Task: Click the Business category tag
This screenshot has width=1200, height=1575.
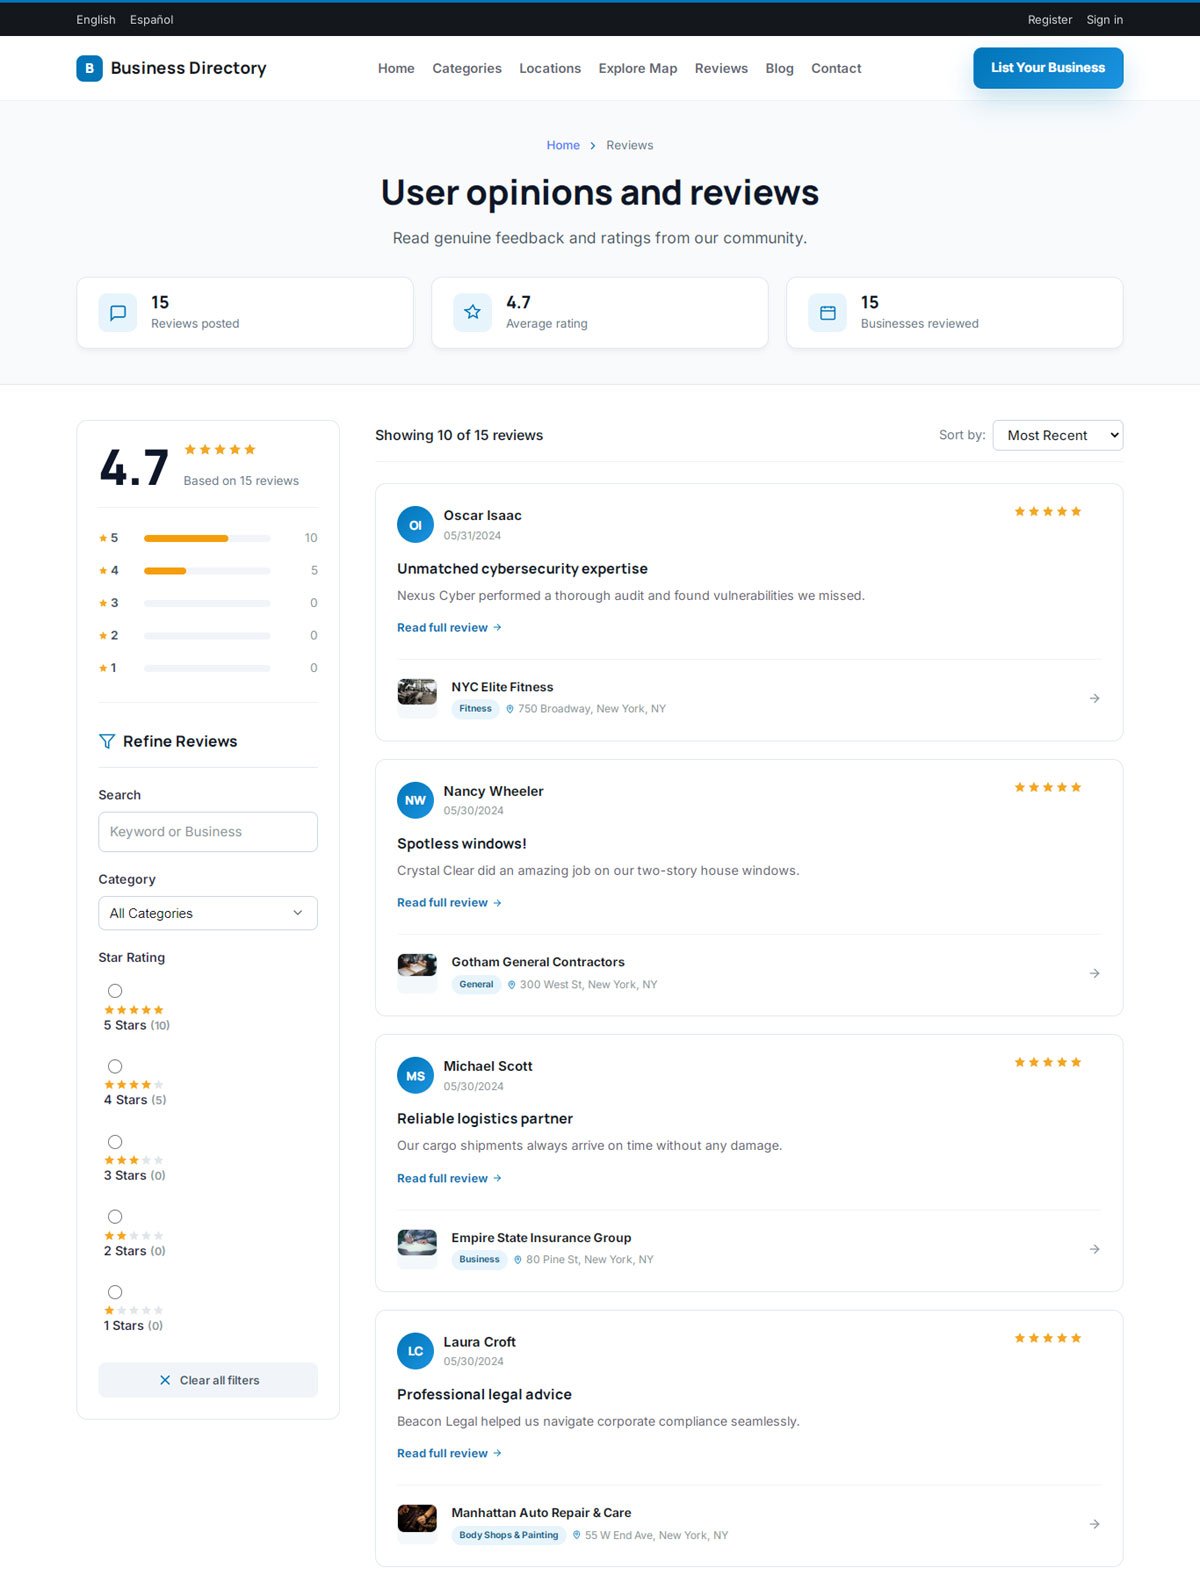Action: click(x=479, y=1260)
